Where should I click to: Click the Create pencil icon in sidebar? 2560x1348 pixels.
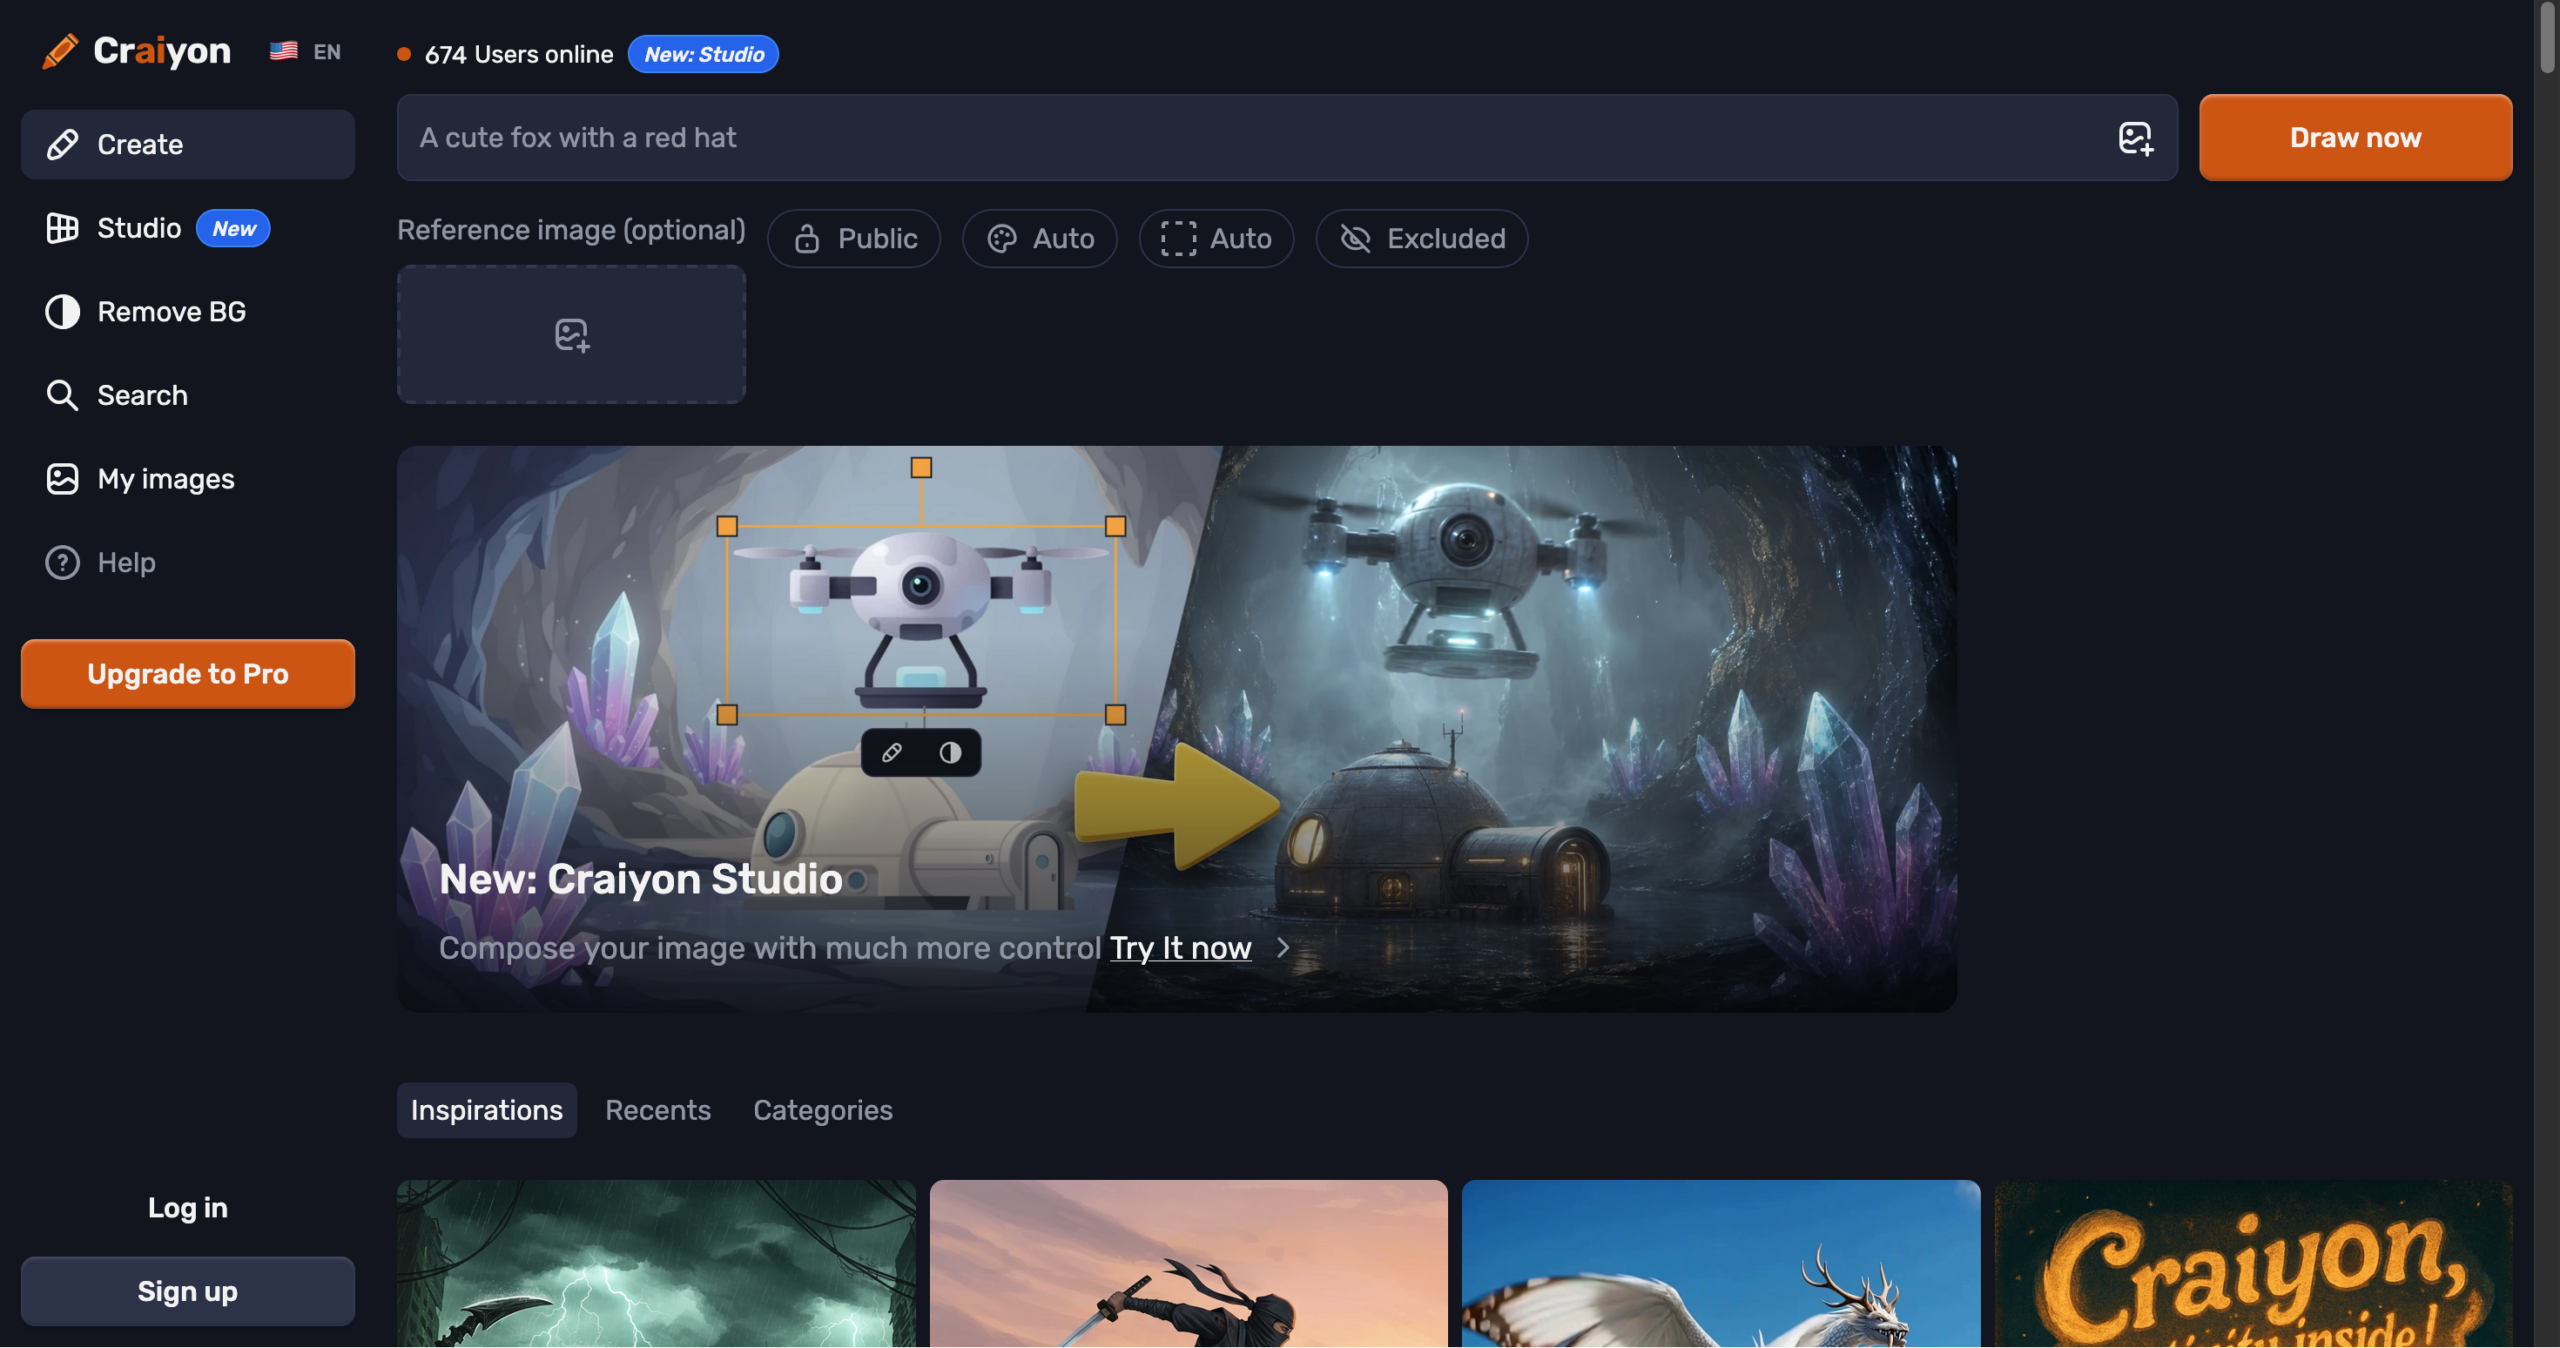(x=62, y=144)
